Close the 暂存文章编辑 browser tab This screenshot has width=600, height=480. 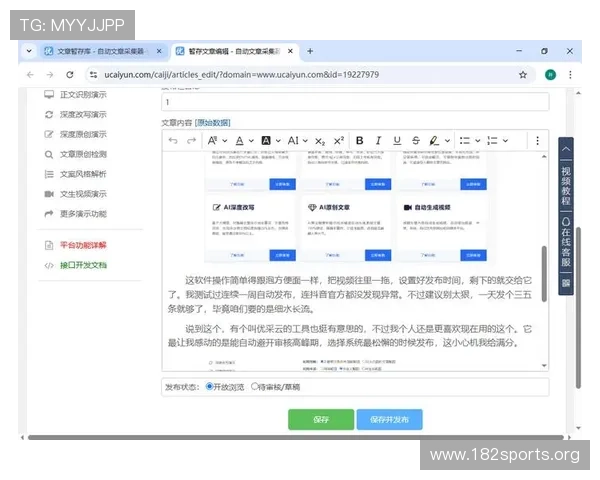tap(290, 51)
